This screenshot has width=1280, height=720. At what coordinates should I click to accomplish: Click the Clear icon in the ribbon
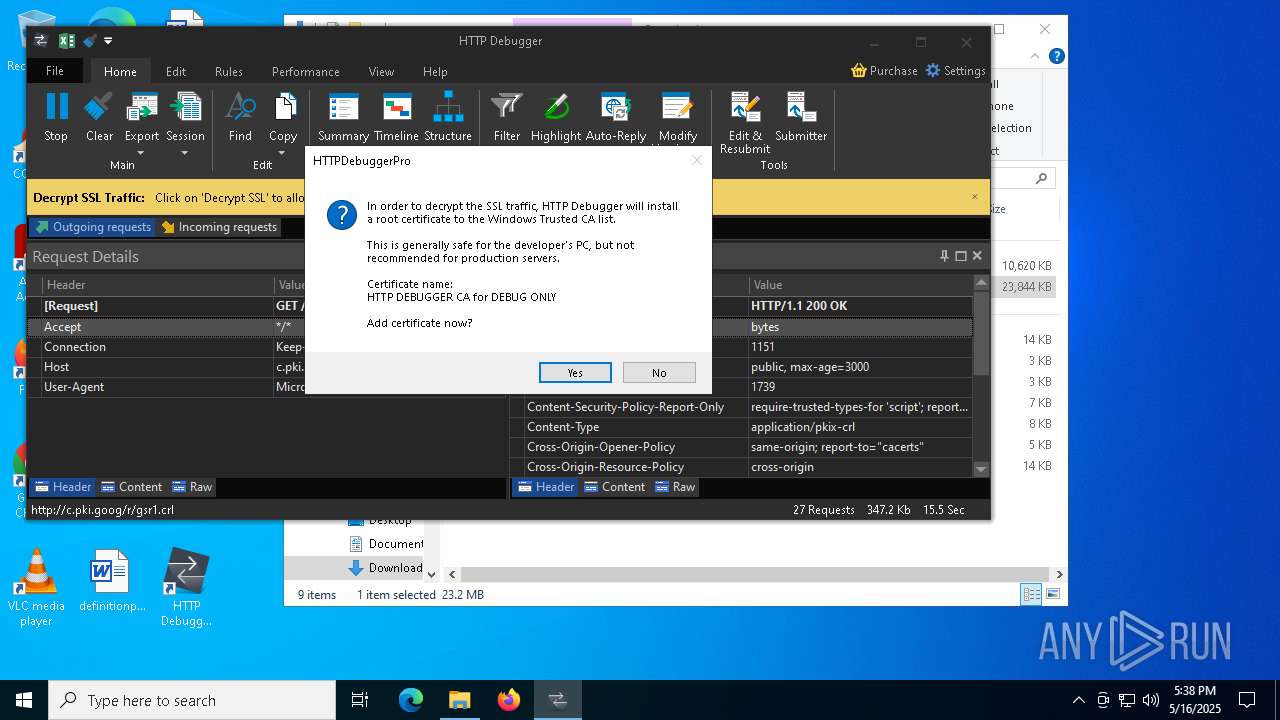click(99, 107)
